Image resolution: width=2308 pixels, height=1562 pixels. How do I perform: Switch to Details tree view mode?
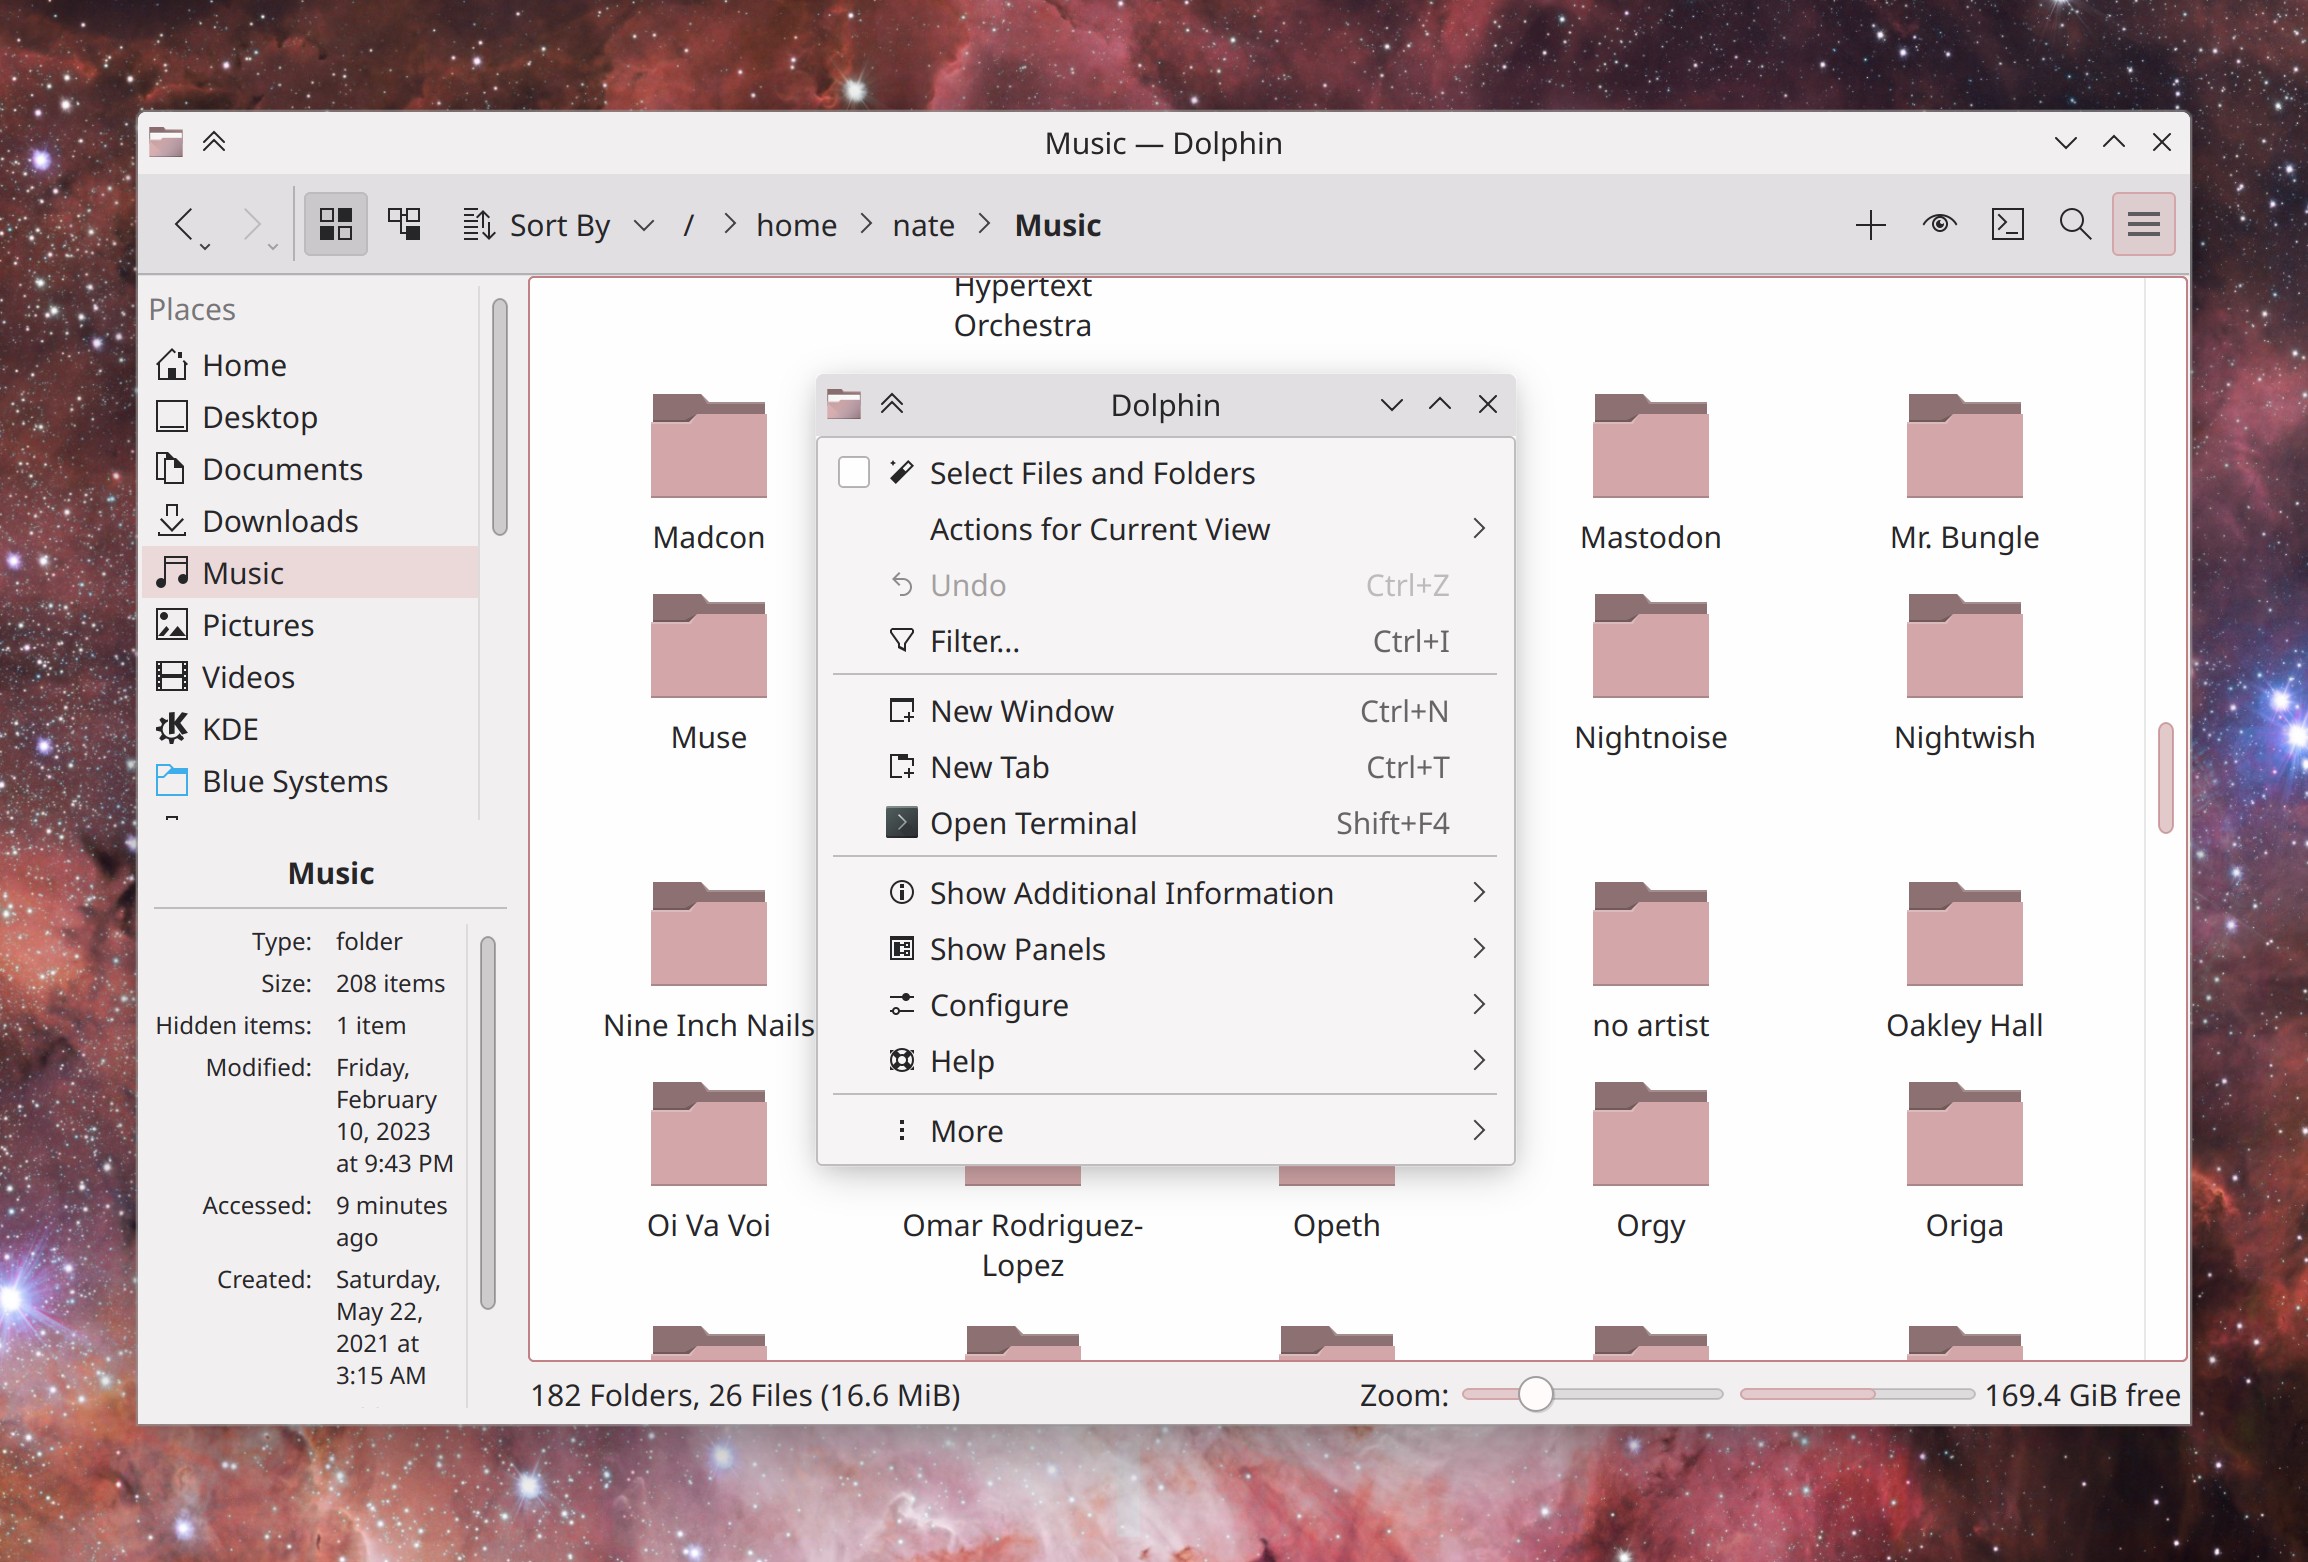[404, 224]
